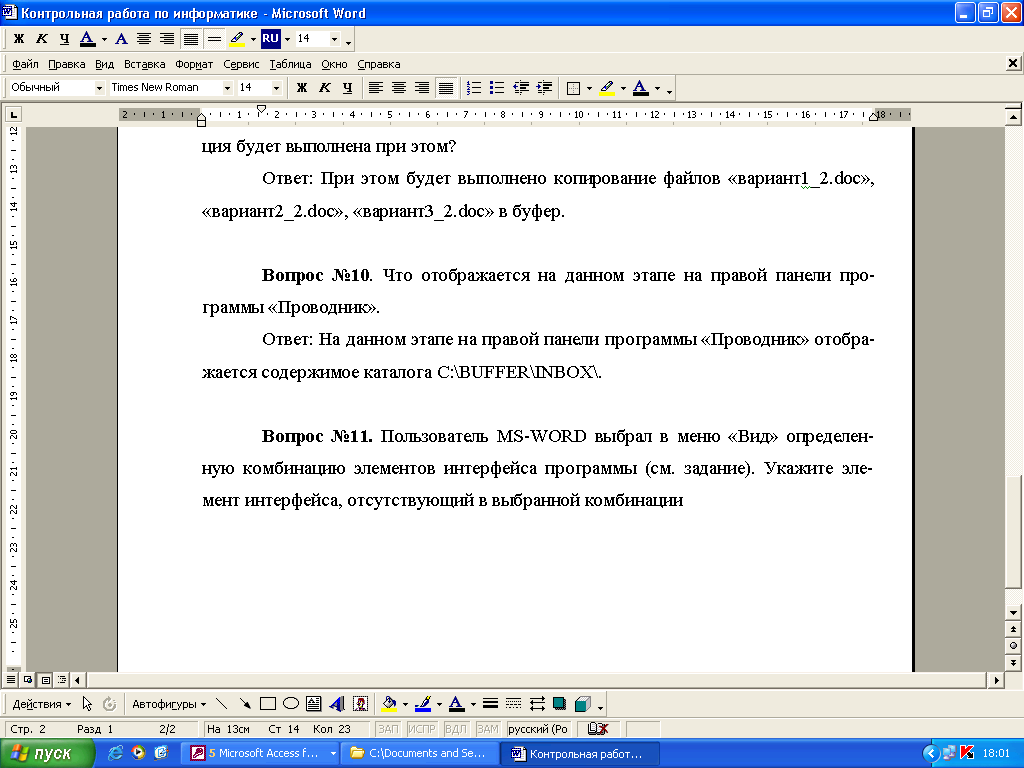This screenshot has width=1024, height=768.
Task: Open the Arrow Style icon
Action: 537,703
